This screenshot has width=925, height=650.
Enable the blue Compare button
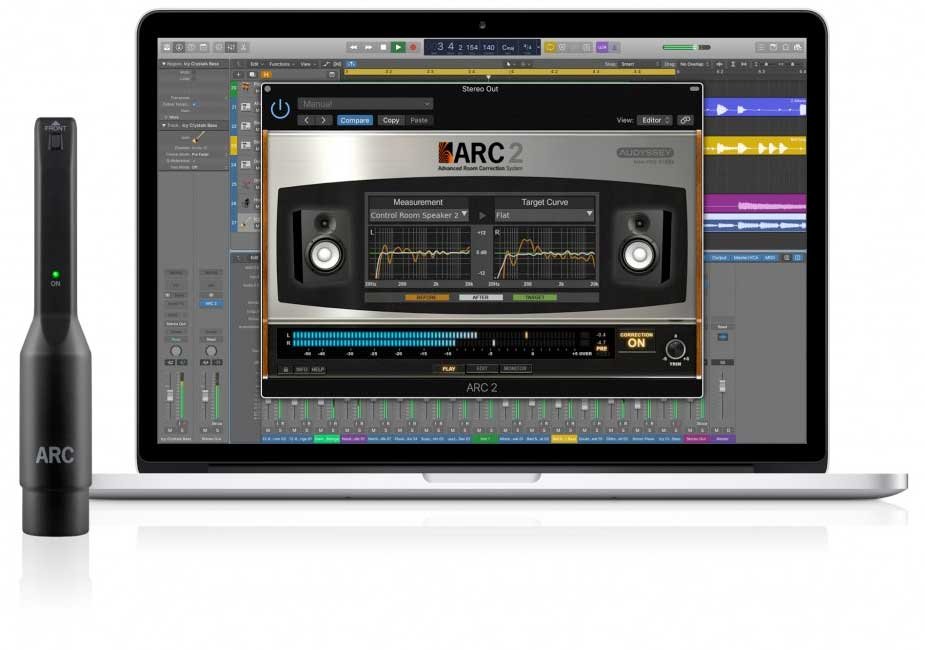355,120
